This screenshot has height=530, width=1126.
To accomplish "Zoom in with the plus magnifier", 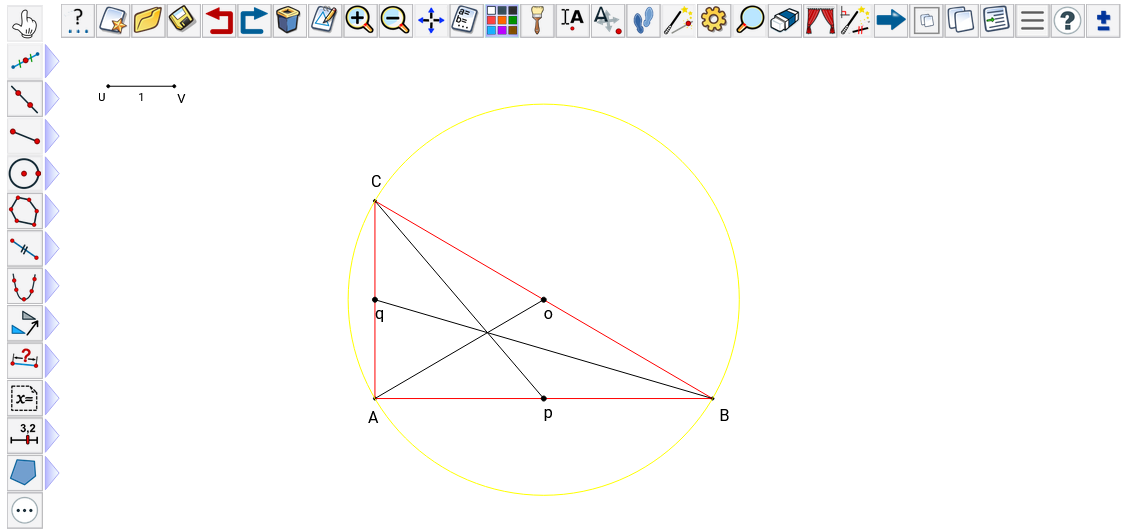I will [x=360, y=21].
